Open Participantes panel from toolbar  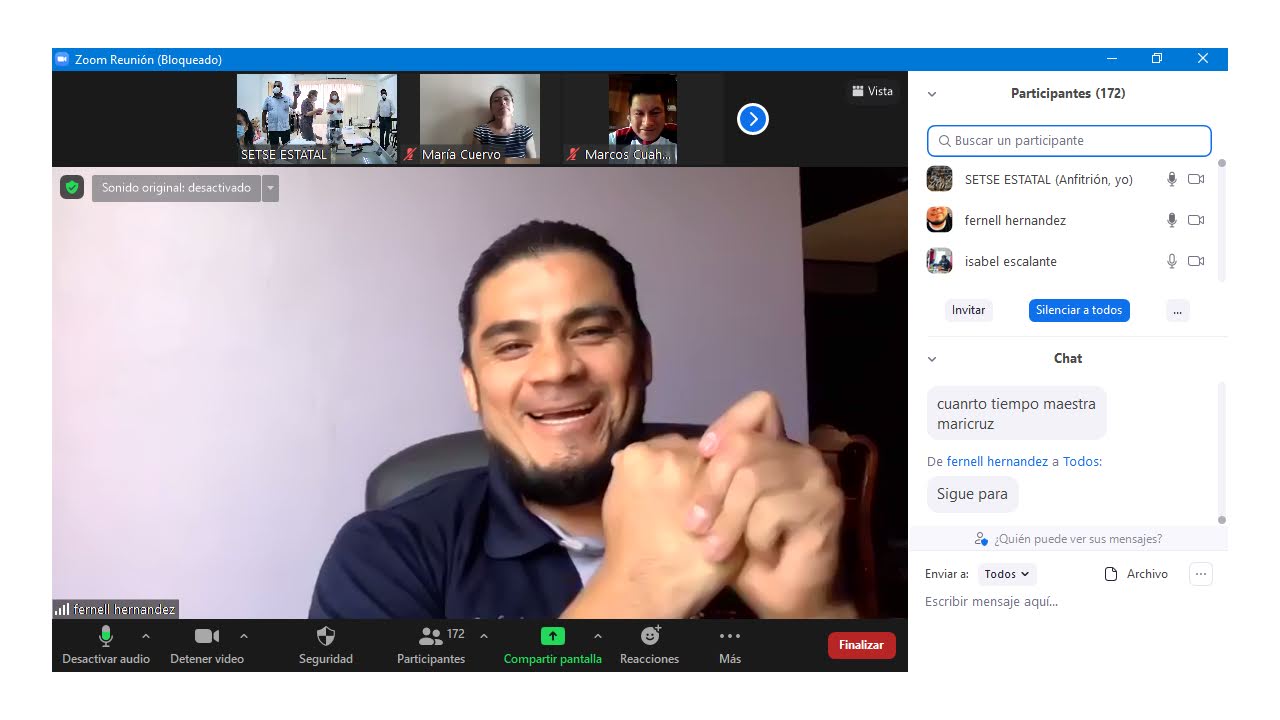(x=431, y=646)
